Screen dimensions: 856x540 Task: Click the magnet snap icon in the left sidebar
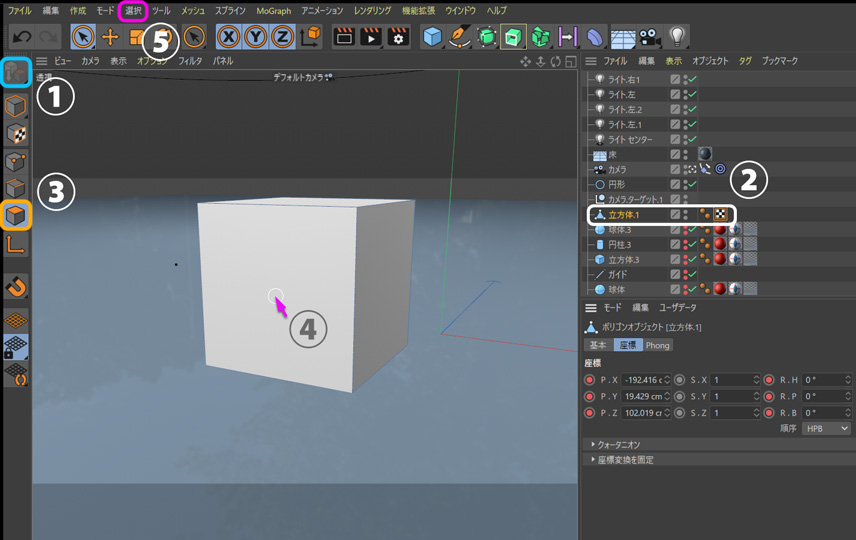[x=16, y=288]
